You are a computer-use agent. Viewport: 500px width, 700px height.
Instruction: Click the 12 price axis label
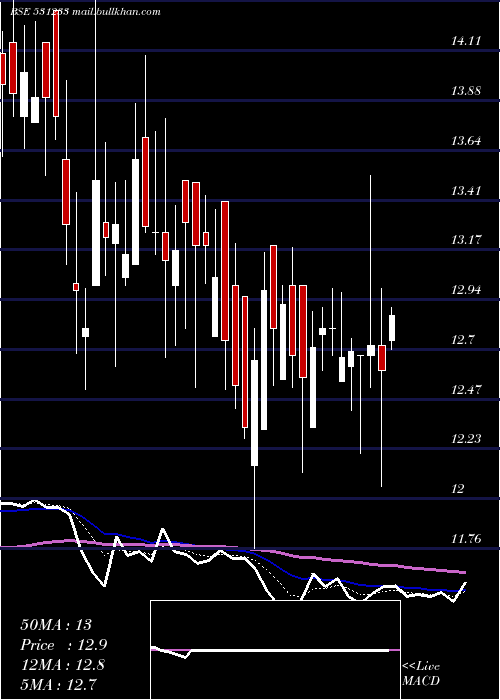[458, 489]
